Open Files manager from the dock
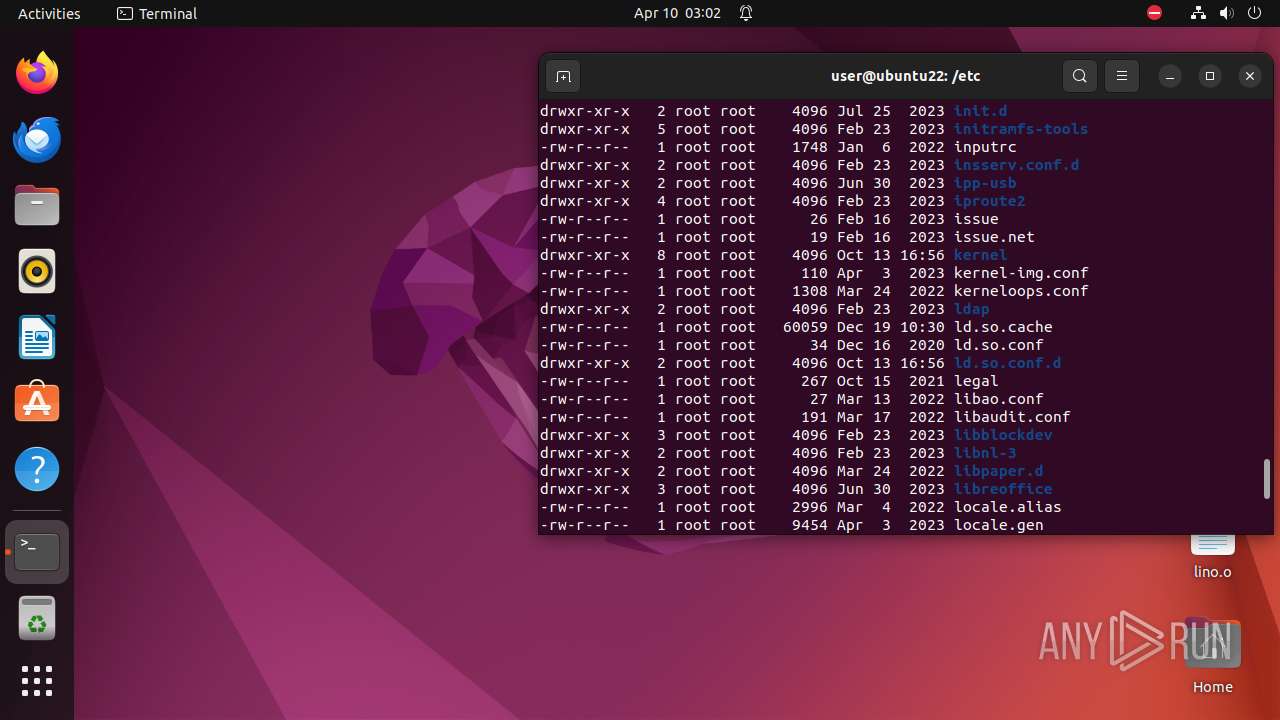The height and width of the screenshot is (720, 1280). coord(37,205)
